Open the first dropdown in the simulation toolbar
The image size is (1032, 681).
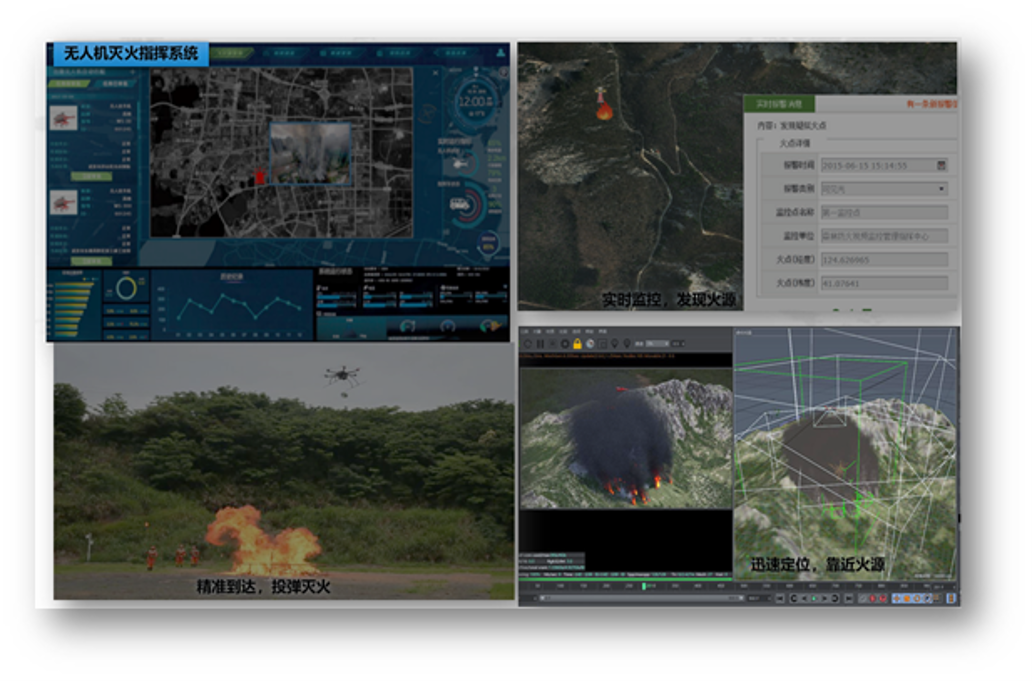click(x=657, y=343)
